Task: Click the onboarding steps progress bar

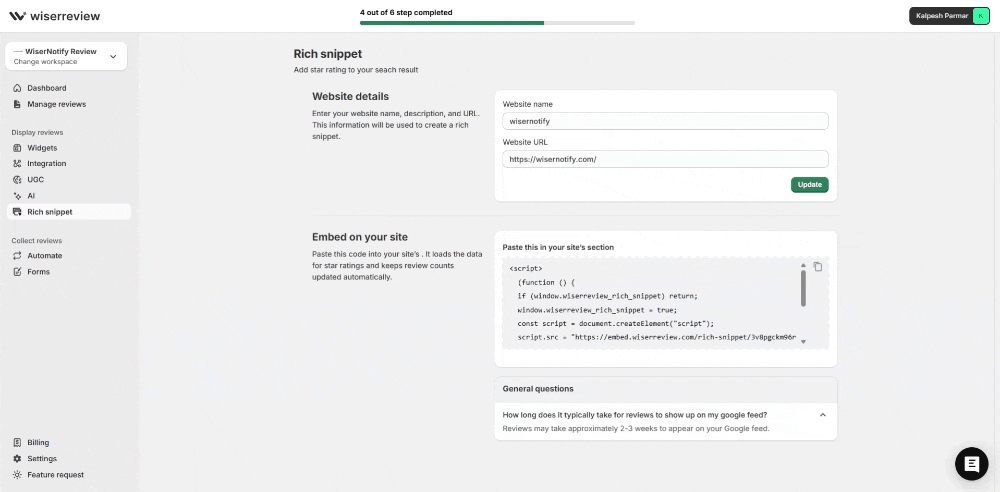Action: click(x=497, y=22)
